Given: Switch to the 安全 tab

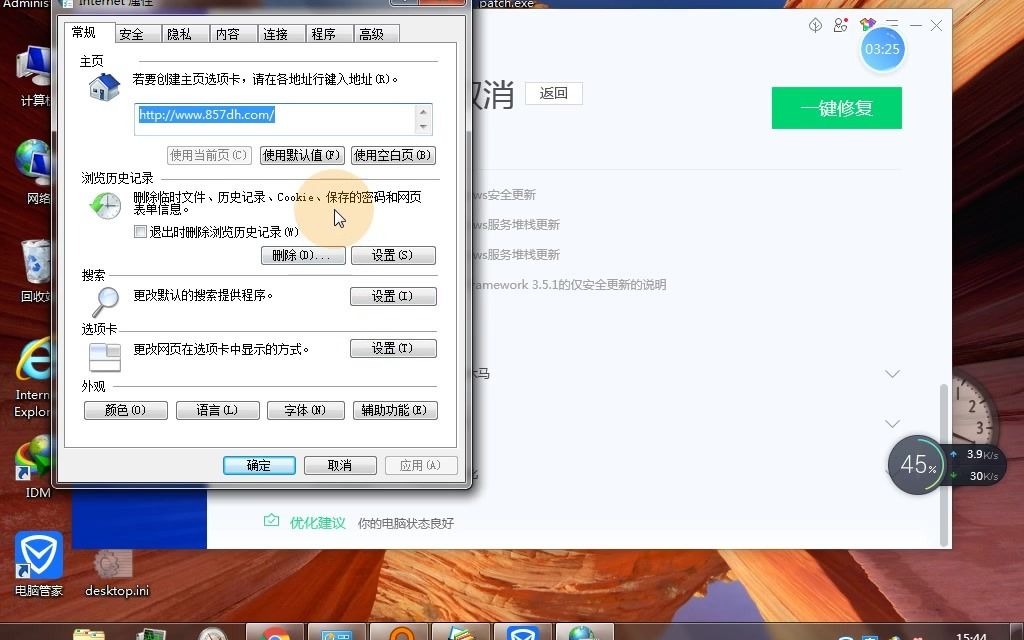Looking at the screenshot, I should (x=135, y=33).
